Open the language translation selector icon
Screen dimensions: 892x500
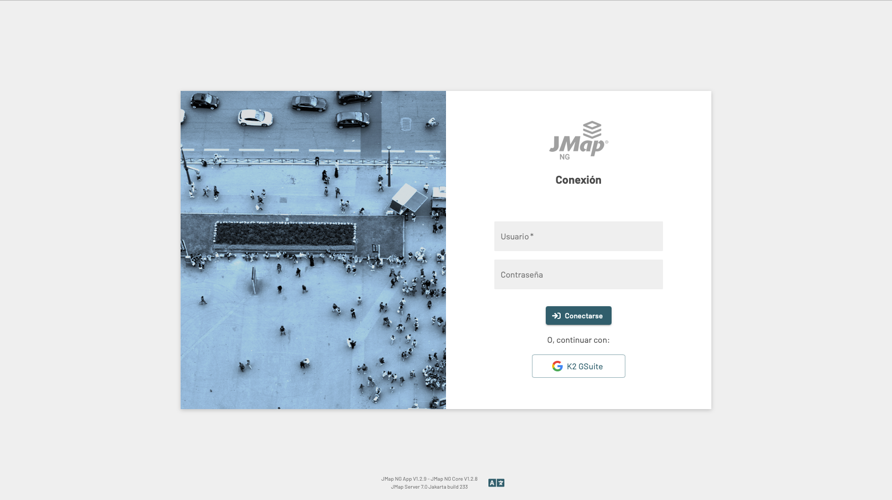point(496,483)
